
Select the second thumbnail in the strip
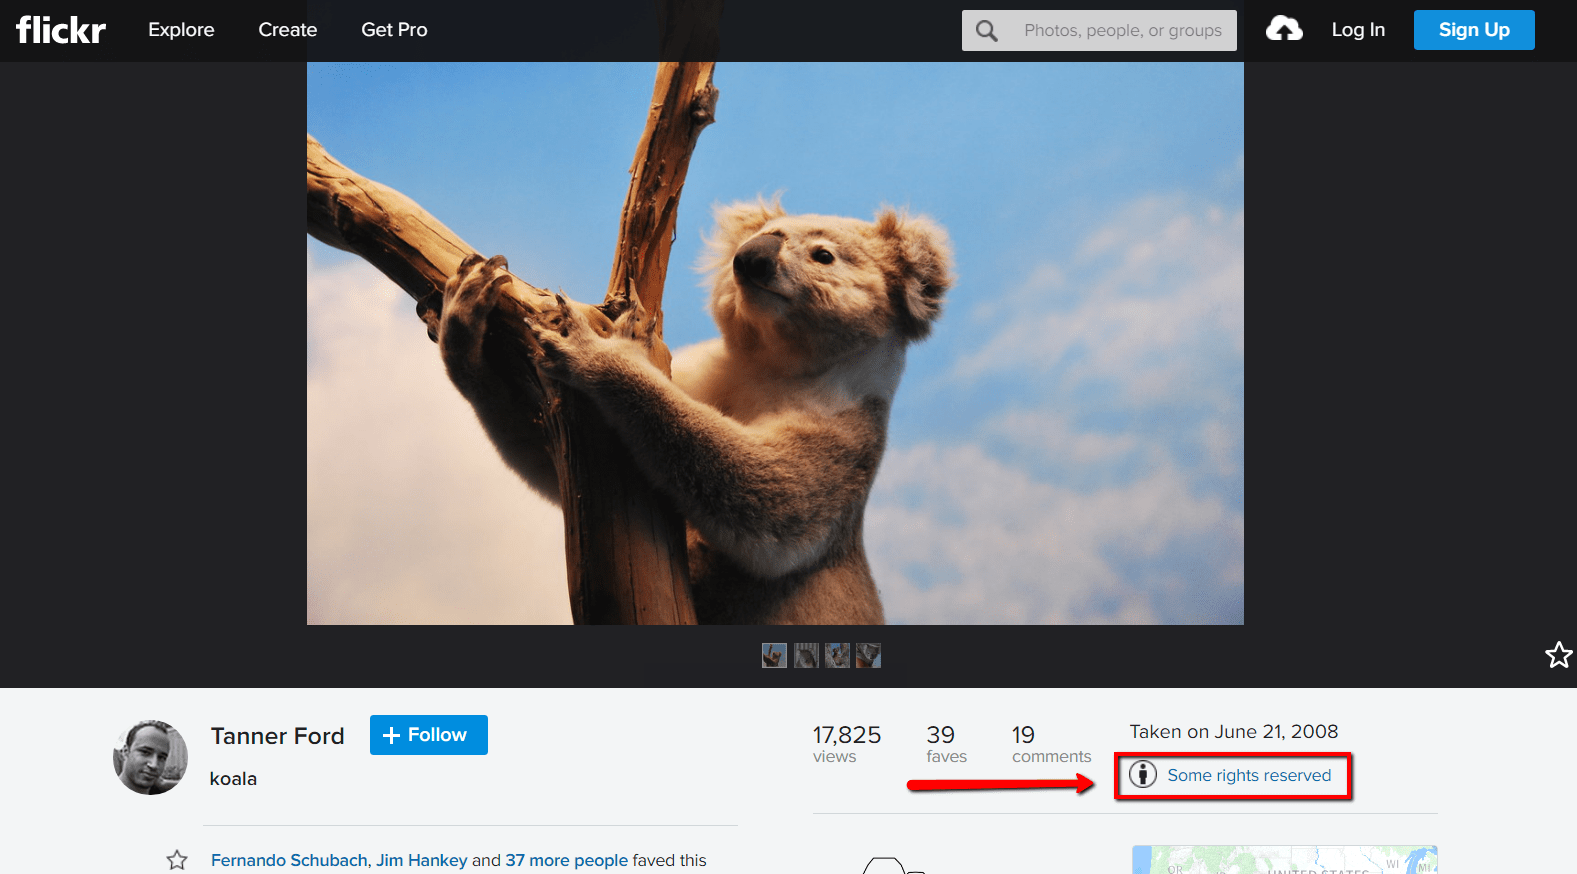[x=806, y=655]
